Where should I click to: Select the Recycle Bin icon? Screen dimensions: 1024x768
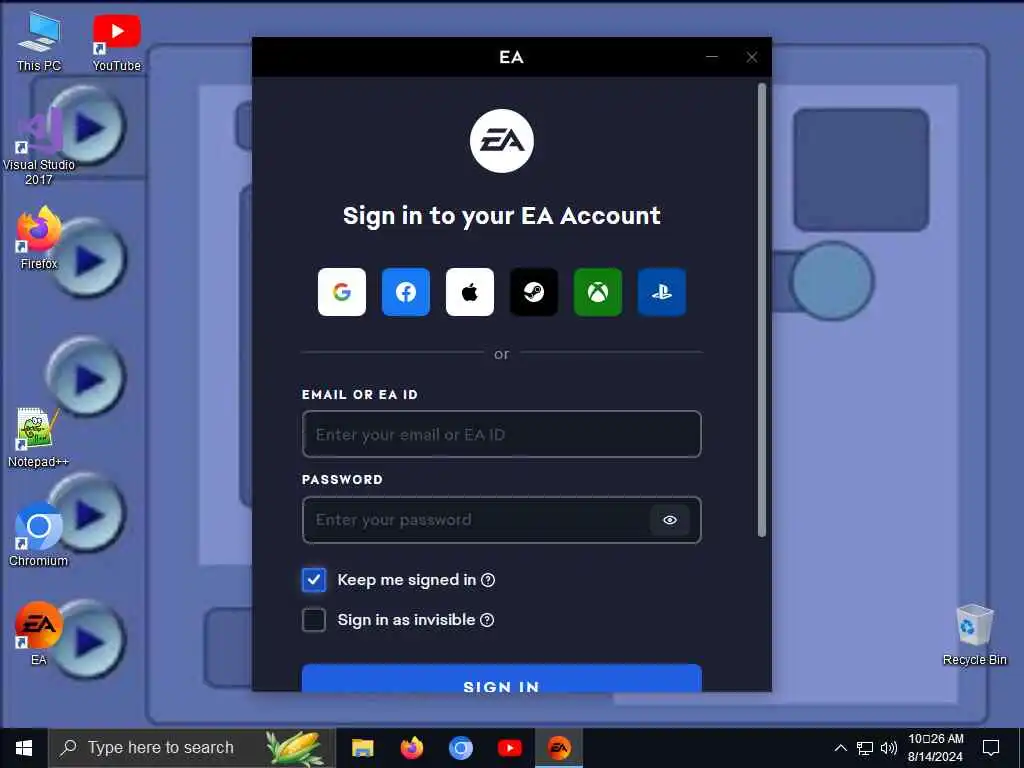click(974, 635)
